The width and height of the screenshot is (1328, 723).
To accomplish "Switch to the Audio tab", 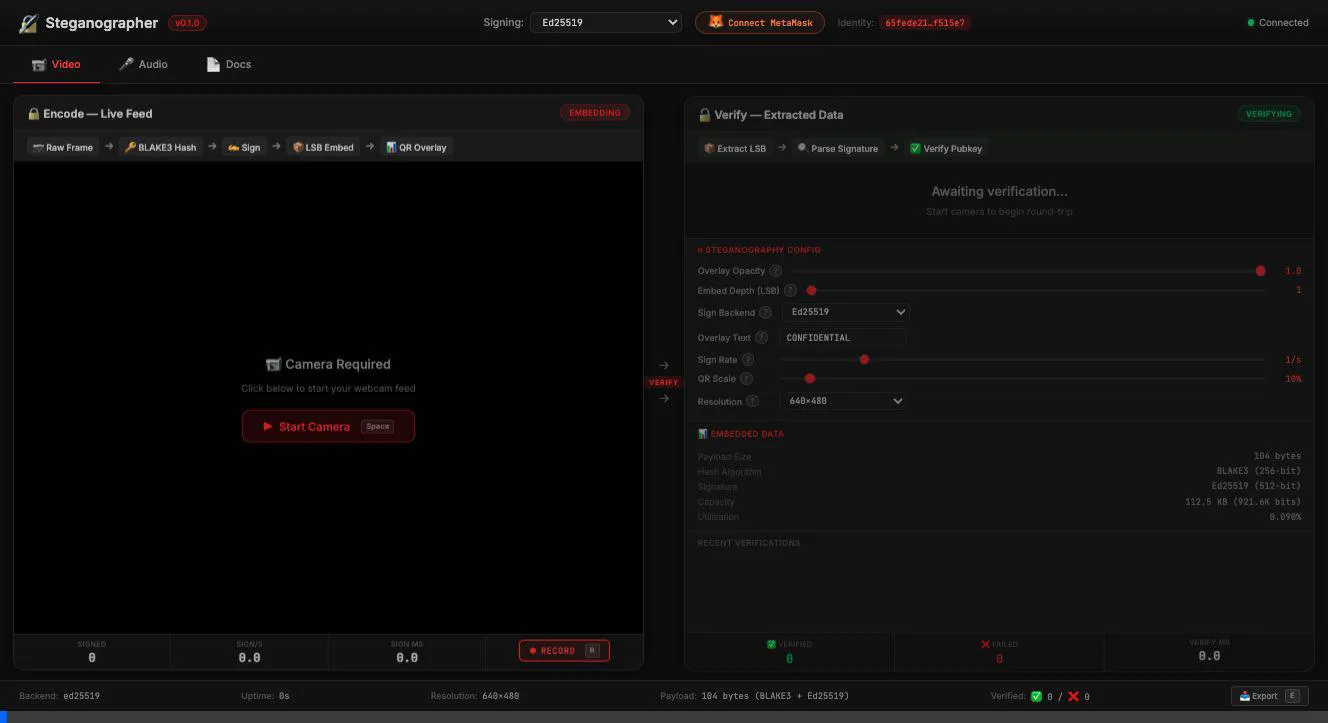I will [143, 64].
